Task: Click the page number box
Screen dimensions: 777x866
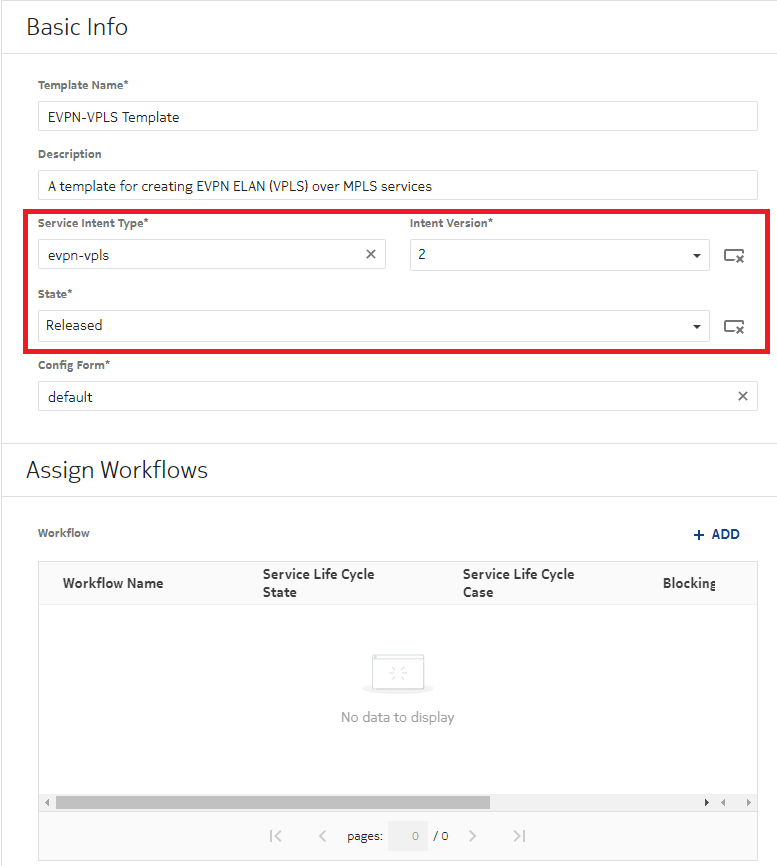Action: [412, 836]
